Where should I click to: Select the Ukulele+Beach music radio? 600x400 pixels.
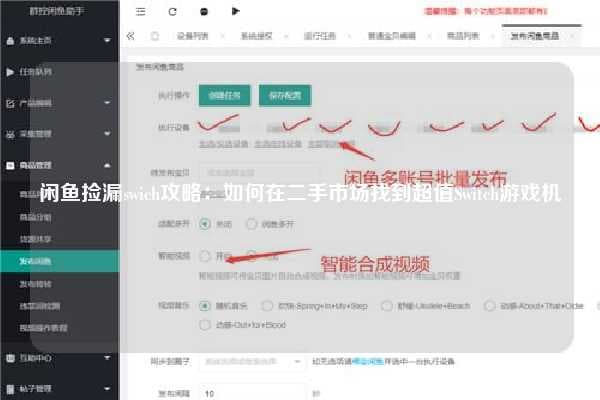point(386,306)
